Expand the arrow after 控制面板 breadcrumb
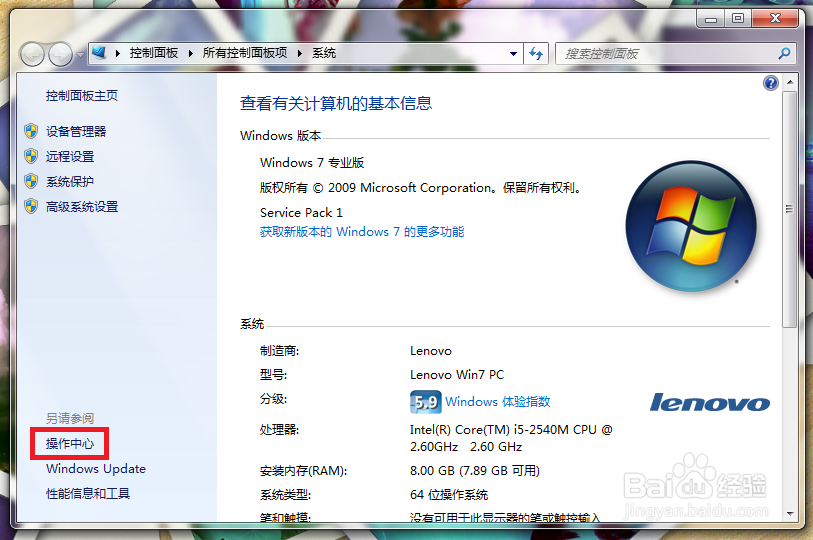Screen dimensions: 813x540 coord(191,53)
